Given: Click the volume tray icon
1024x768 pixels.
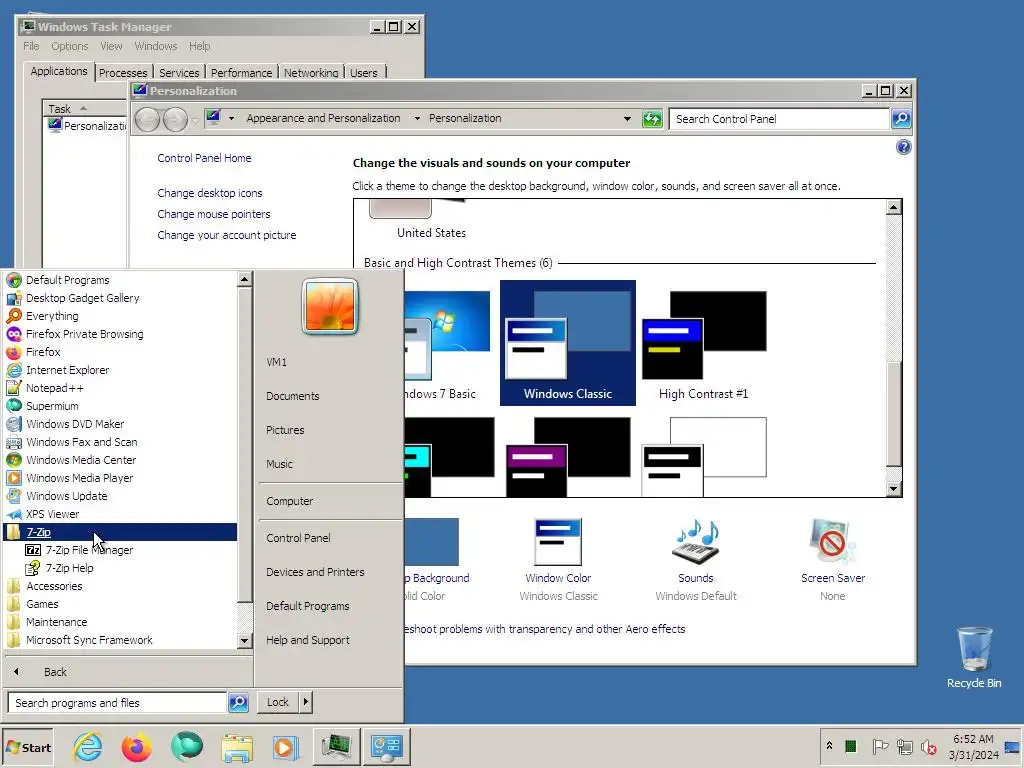Looking at the screenshot, I should point(928,746).
